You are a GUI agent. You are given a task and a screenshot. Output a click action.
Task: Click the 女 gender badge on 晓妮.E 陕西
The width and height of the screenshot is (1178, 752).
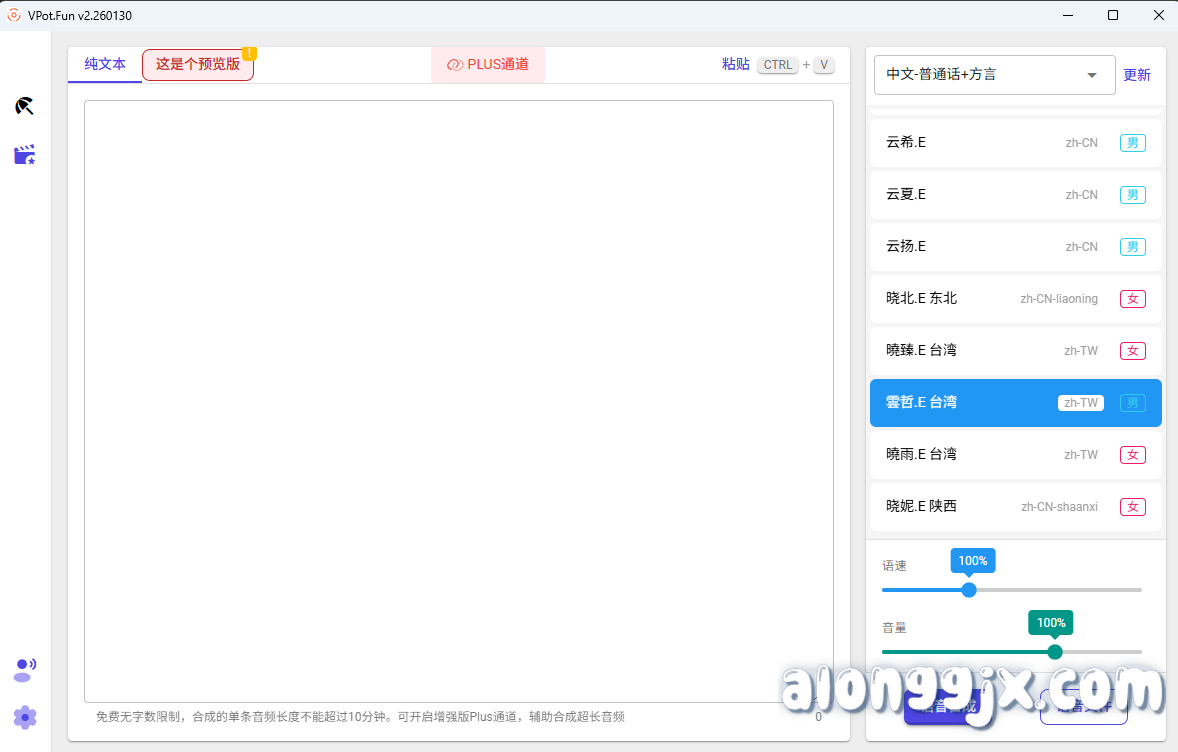1132,507
